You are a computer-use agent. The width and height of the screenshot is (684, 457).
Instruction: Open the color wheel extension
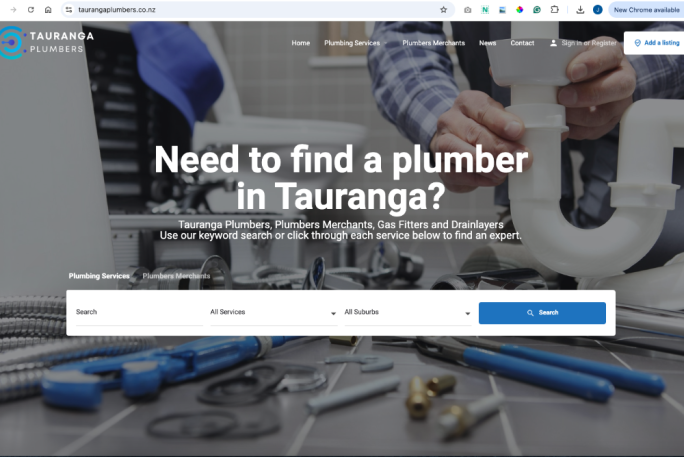tap(519, 10)
